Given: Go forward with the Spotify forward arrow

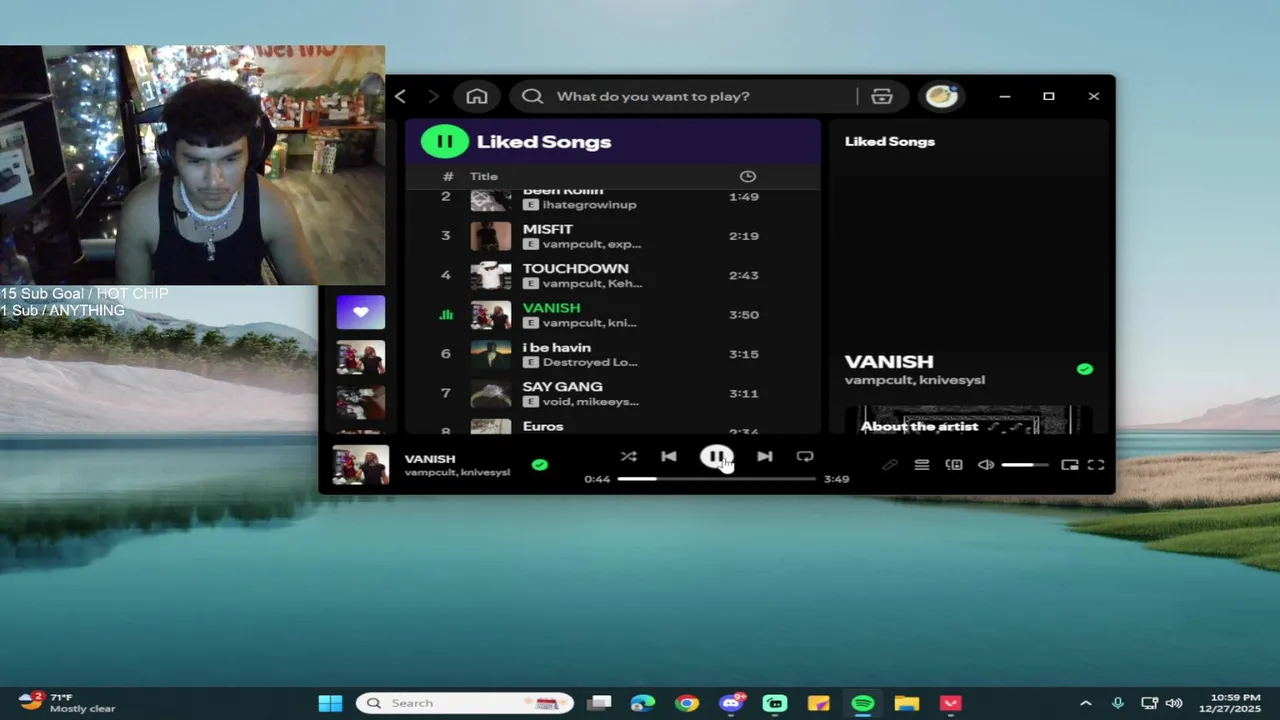Looking at the screenshot, I should pos(433,96).
